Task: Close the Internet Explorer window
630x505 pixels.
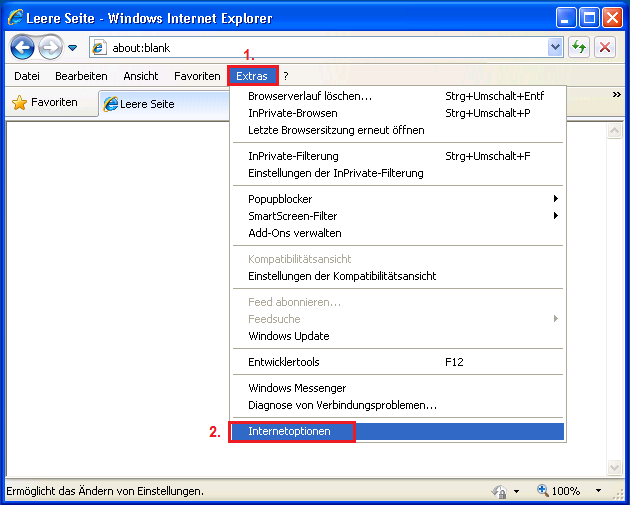Action: click(x=613, y=18)
